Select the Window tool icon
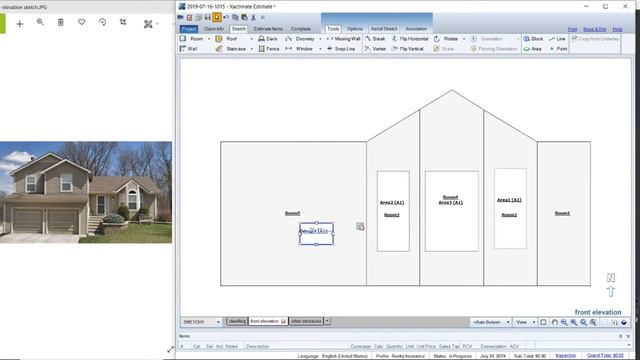The width and height of the screenshot is (640, 360). pyautogui.click(x=289, y=49)
